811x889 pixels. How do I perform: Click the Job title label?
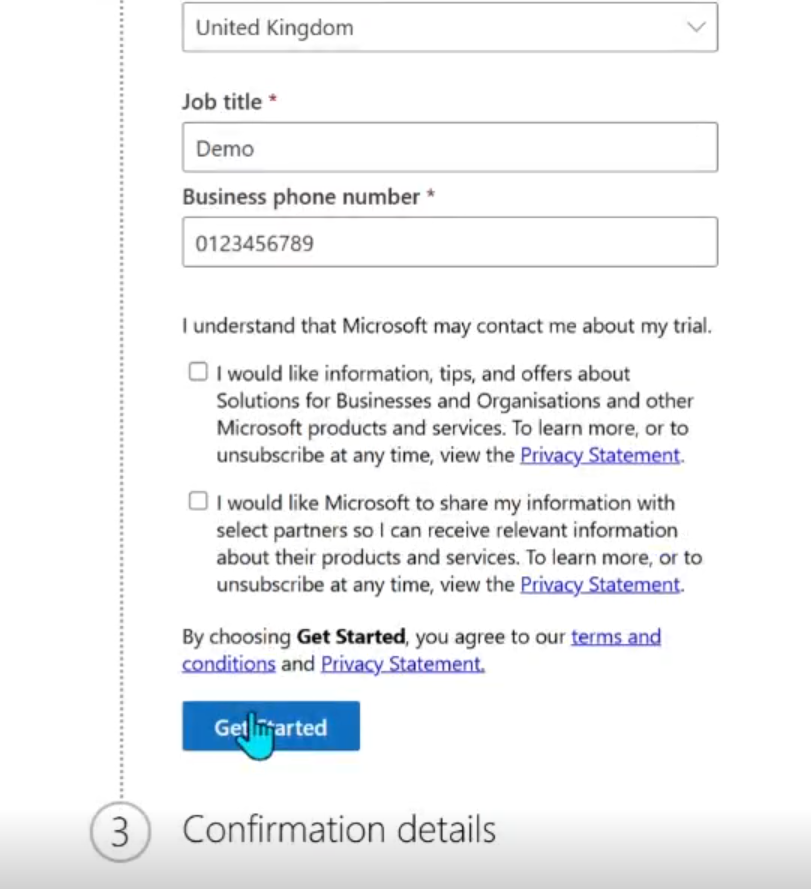click(x=221, y=102)
